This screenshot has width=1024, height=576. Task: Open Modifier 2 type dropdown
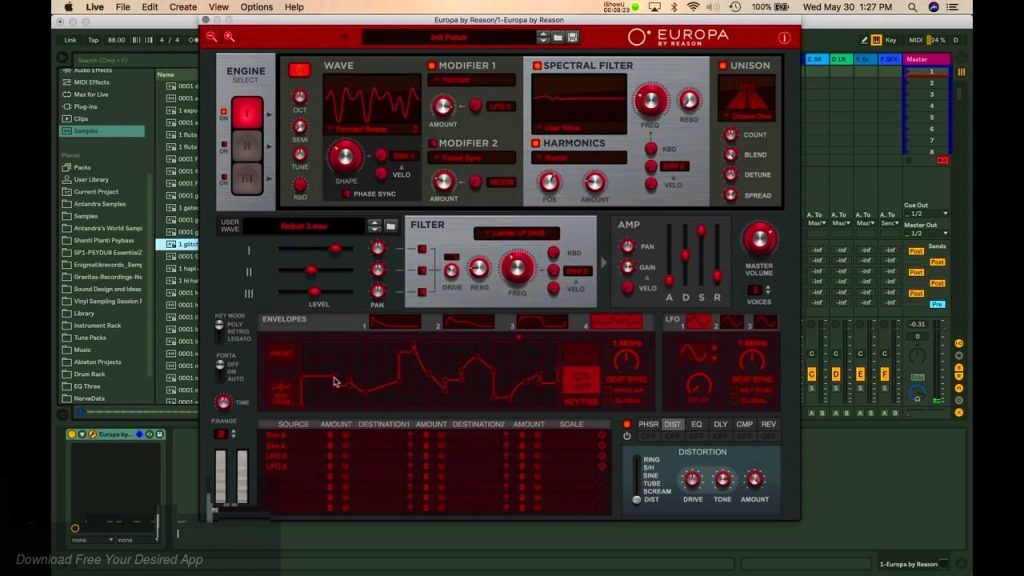(x=472, y=158)
